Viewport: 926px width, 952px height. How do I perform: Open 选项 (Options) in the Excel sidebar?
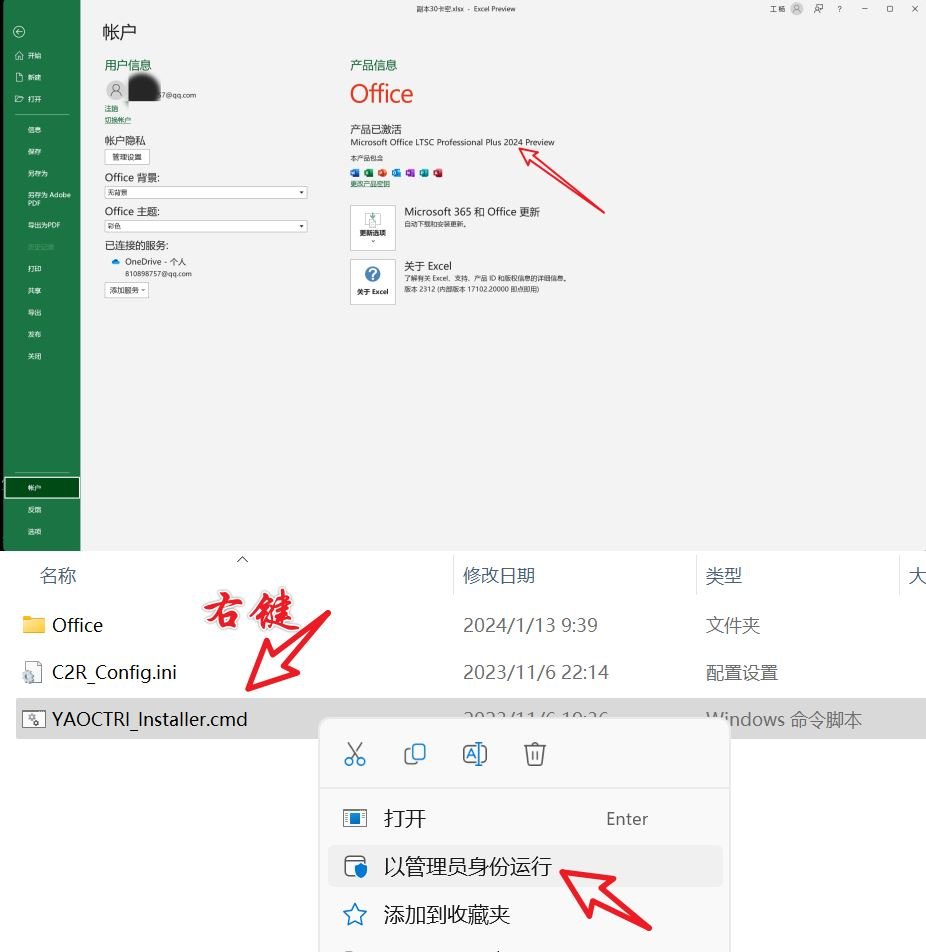34,532
